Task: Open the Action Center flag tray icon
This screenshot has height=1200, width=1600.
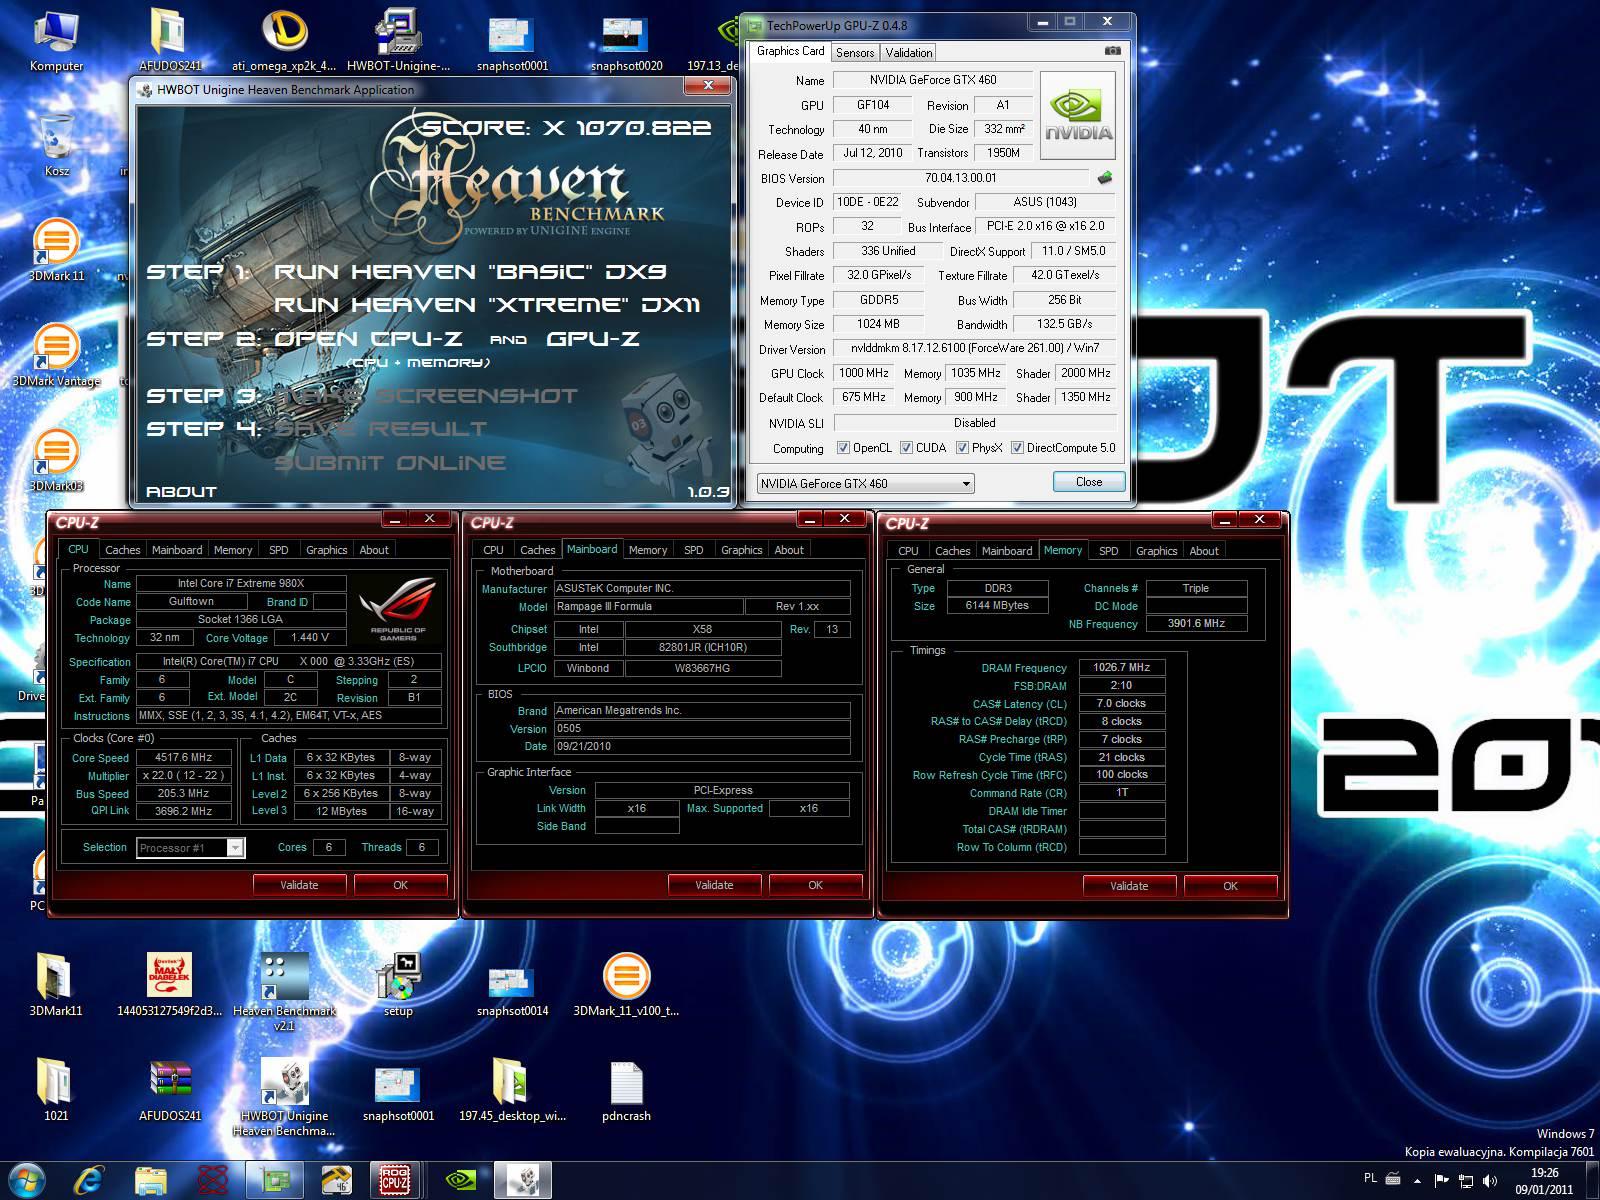Action: pyautogui.click(x=1442, y=1181)
